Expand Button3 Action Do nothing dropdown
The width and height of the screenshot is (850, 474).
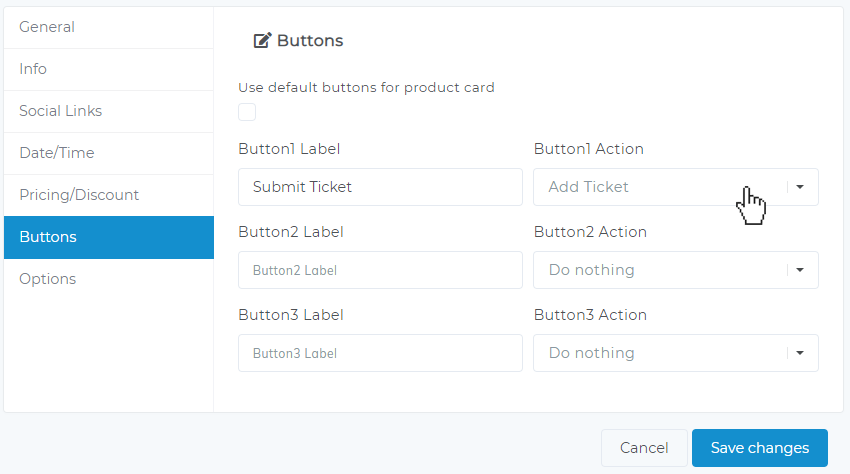(x=675, y=353)
